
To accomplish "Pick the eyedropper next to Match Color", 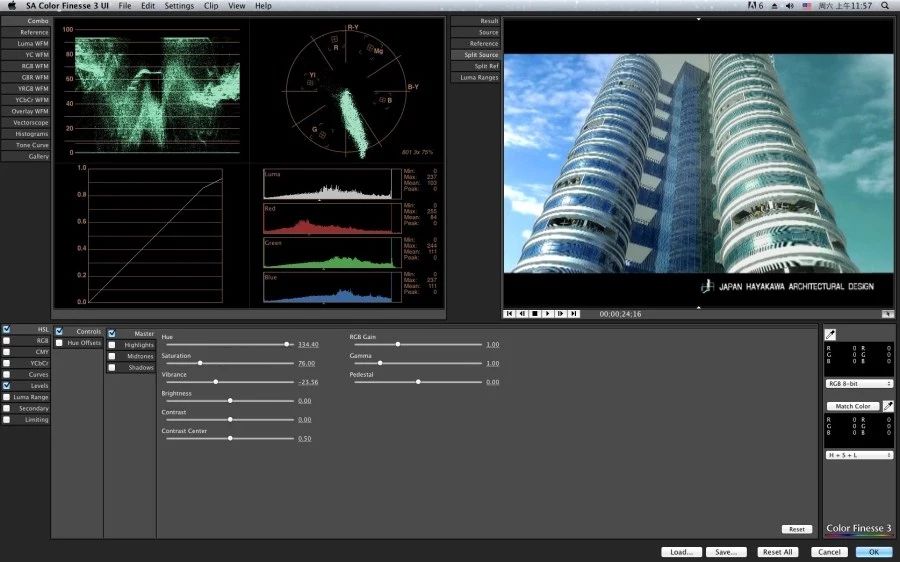I will pos(888,406).
